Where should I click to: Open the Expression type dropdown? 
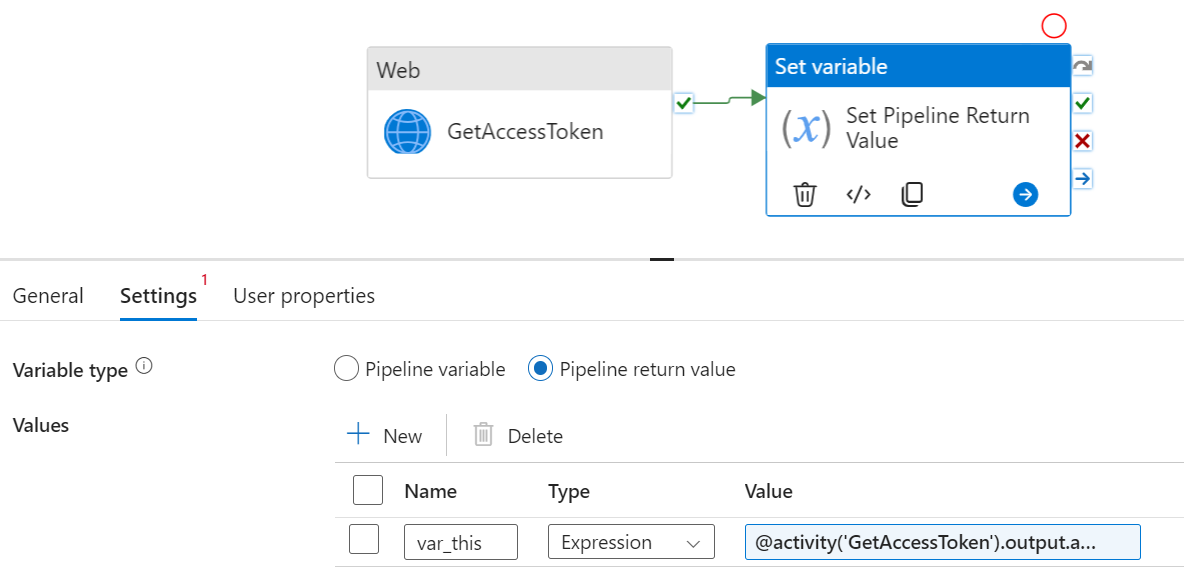point(631,541)
